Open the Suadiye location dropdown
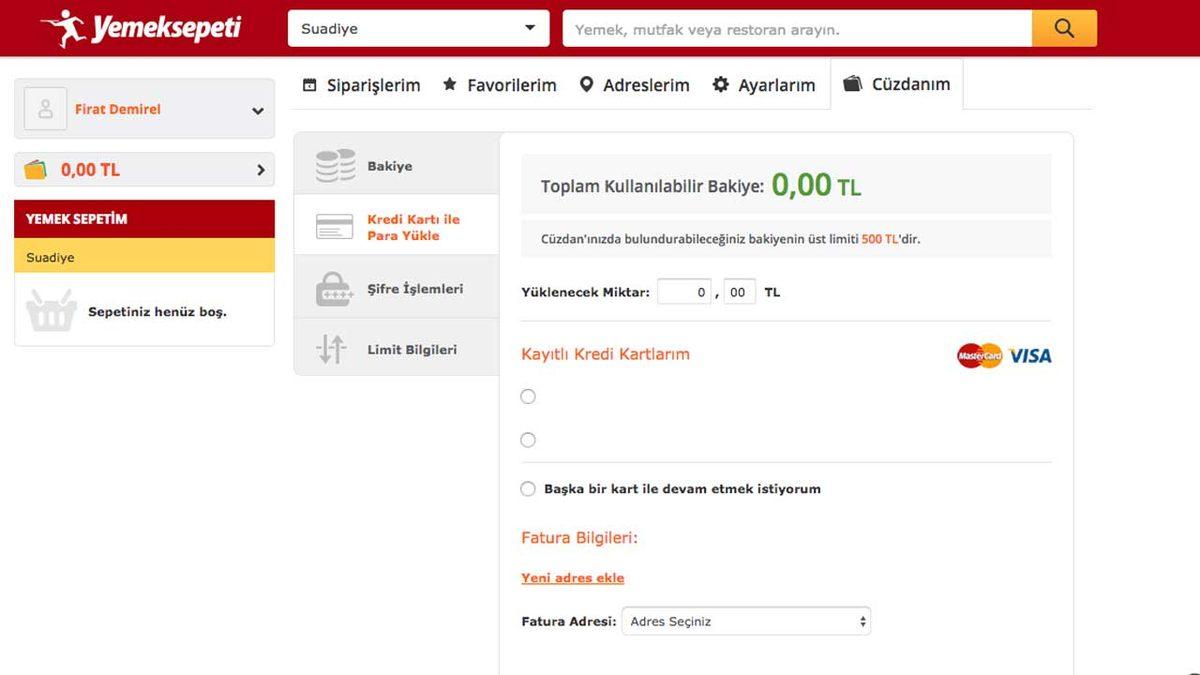The width and height of the screenshot is (1200, 675). [417, 28]
